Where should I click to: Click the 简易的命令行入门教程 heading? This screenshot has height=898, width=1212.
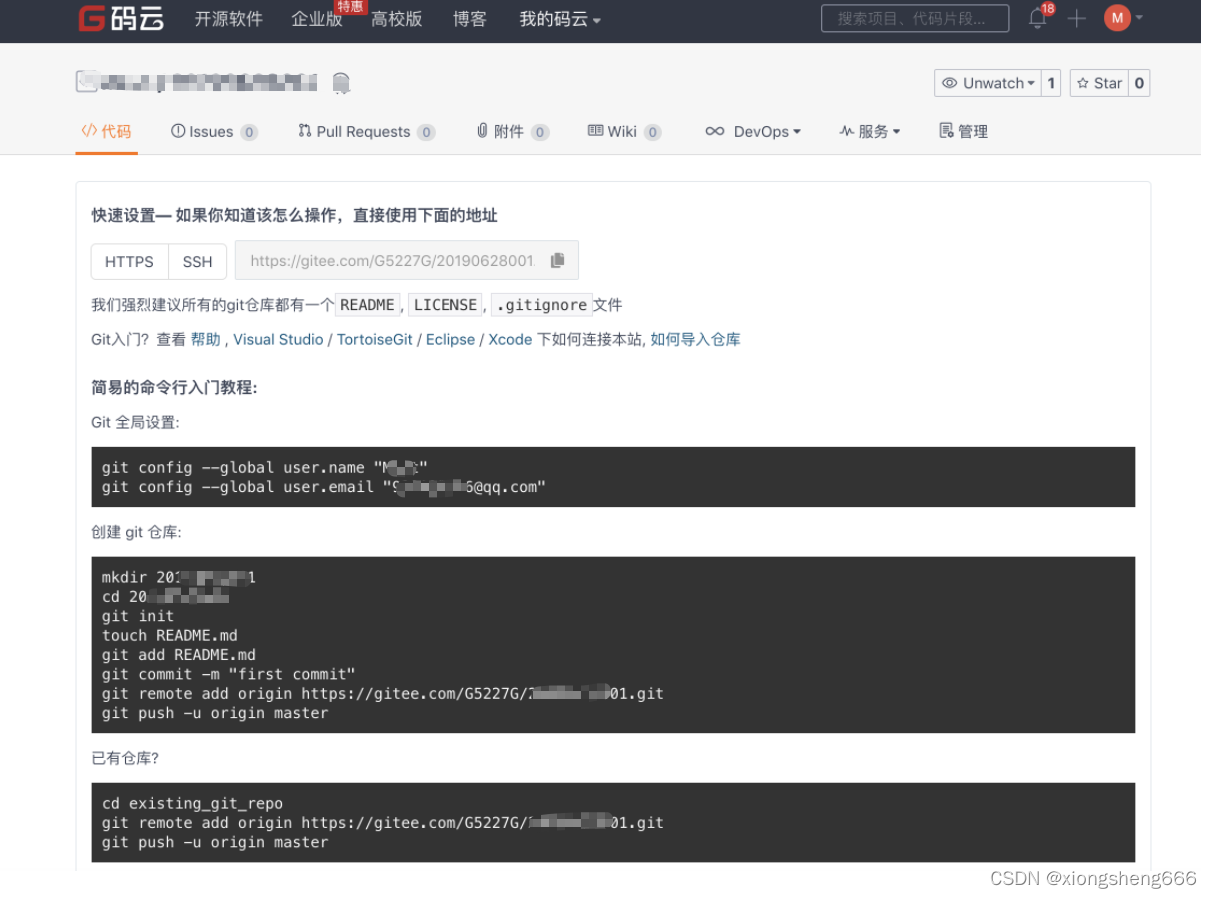point(174,387)
